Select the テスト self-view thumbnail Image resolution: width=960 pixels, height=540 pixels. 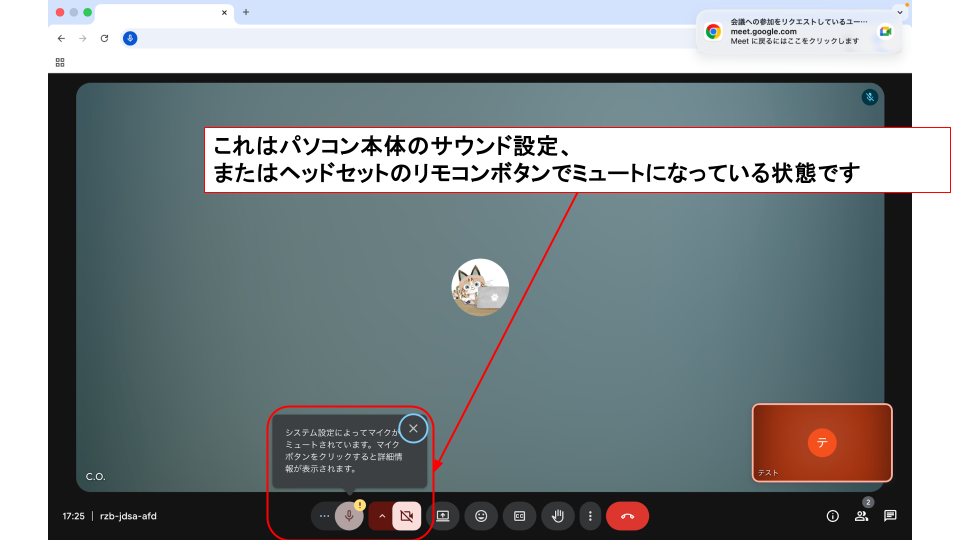click(x=821, y=442)
